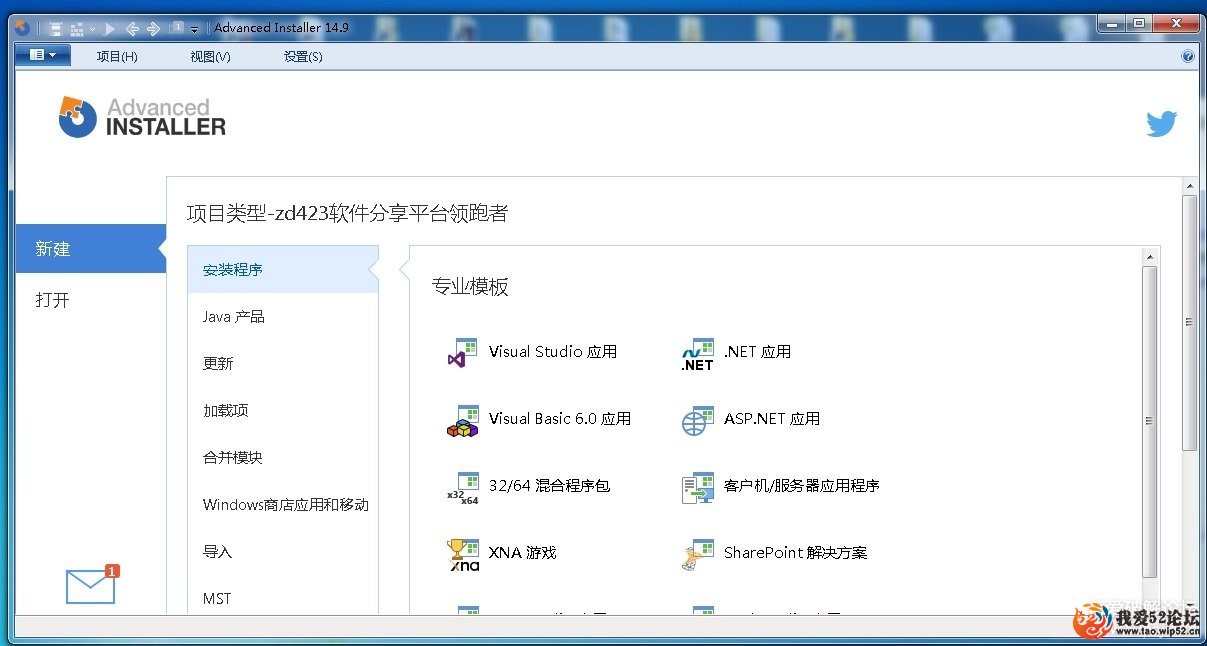The height and width of the screenshot is (646, 1207).
Task: Click the SharePoint 解决方案 template icon
Action: coord(698,555)
